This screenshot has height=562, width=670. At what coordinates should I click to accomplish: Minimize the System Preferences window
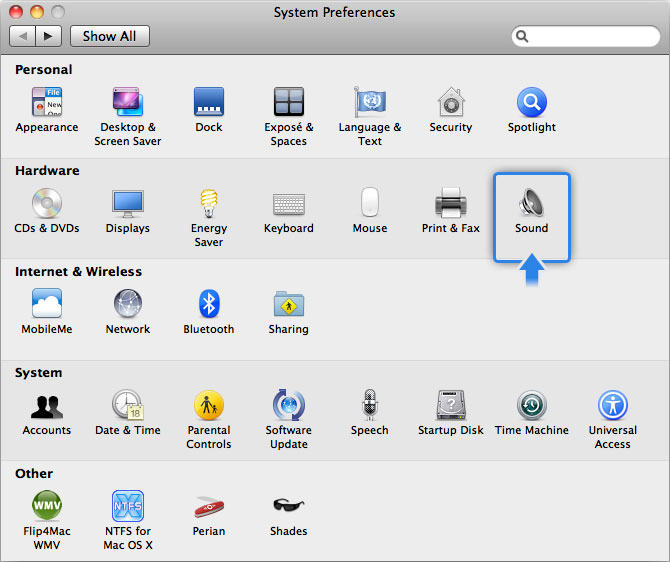tap(37, 12)
